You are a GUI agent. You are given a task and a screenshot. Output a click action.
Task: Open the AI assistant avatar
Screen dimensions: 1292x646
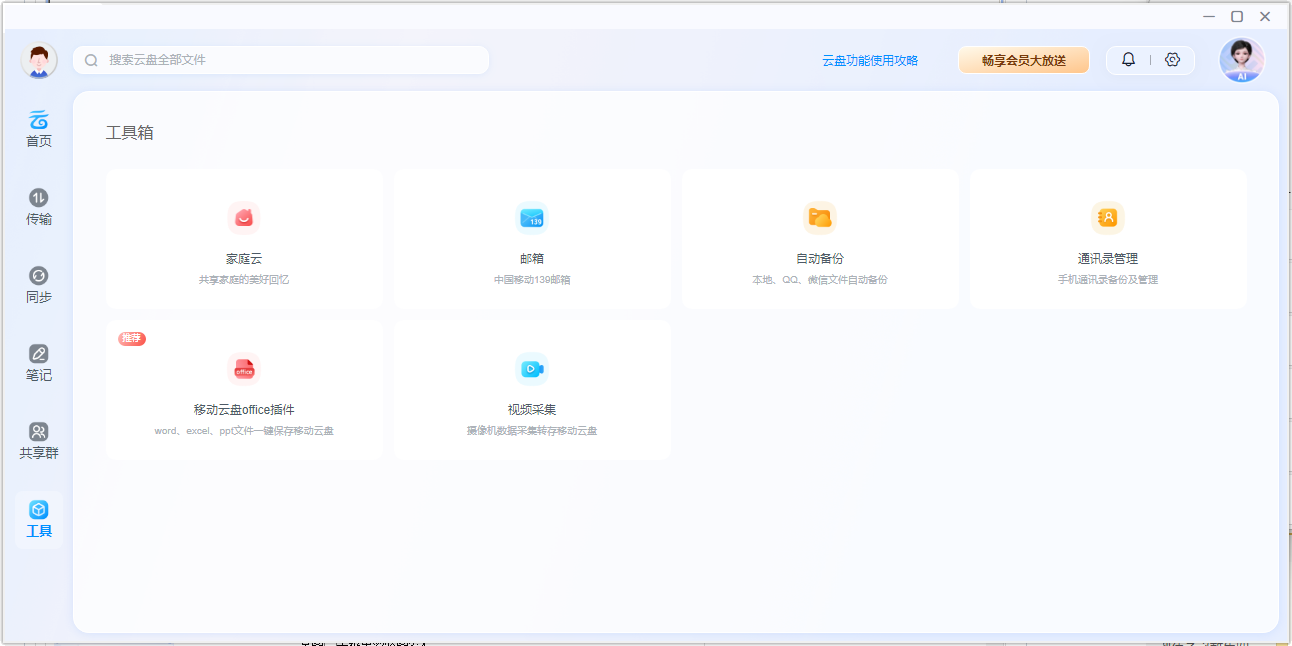tap(1242, 60)
